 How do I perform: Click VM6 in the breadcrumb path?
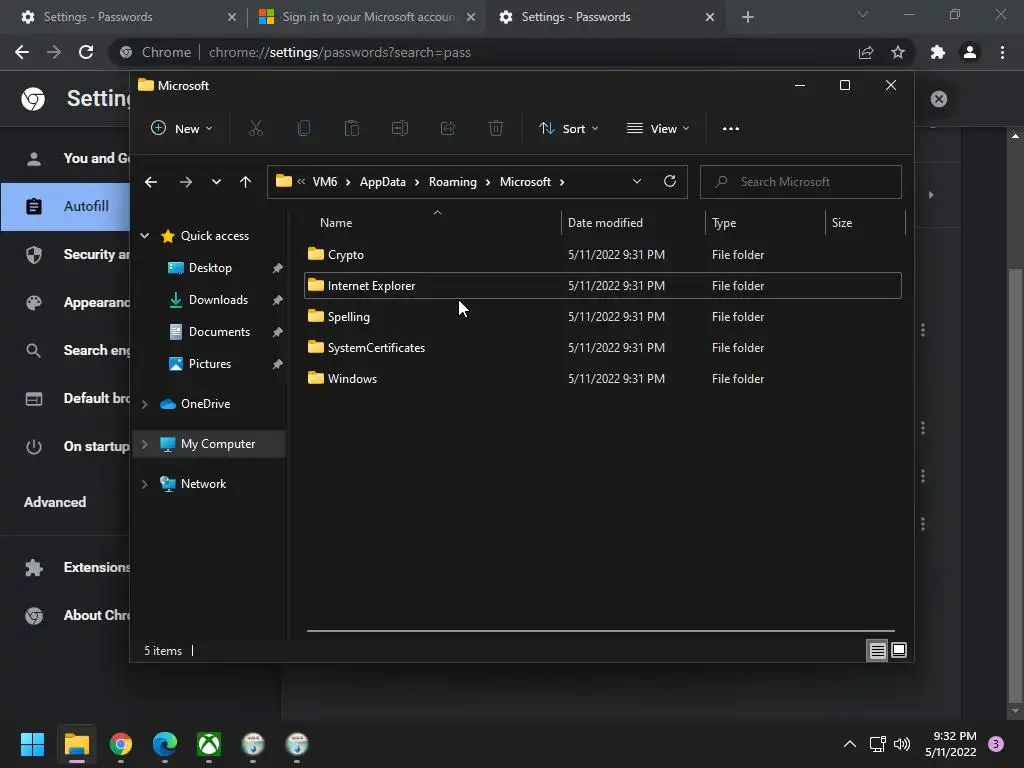[325, 182]
